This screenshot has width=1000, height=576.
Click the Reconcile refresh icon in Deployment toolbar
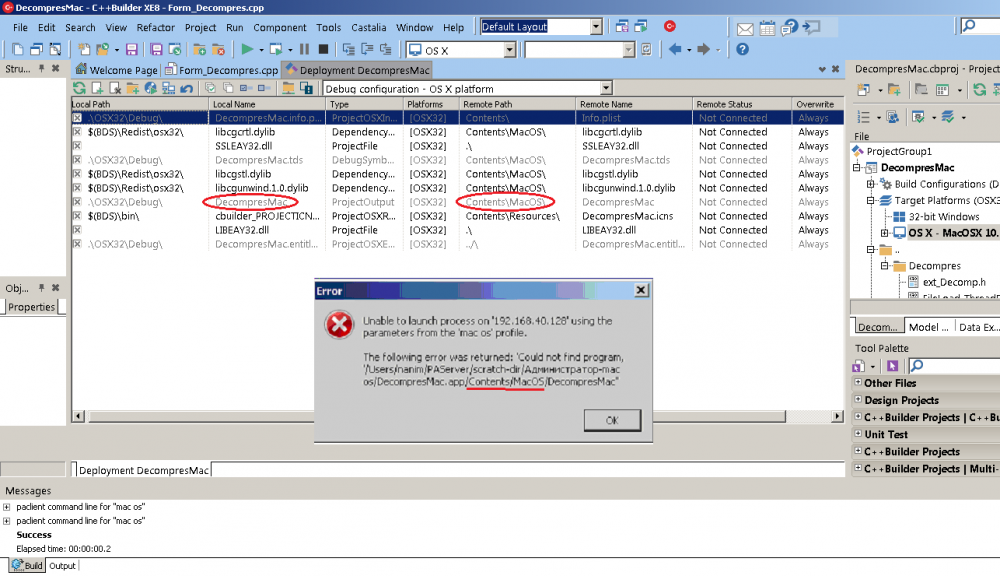79,88
